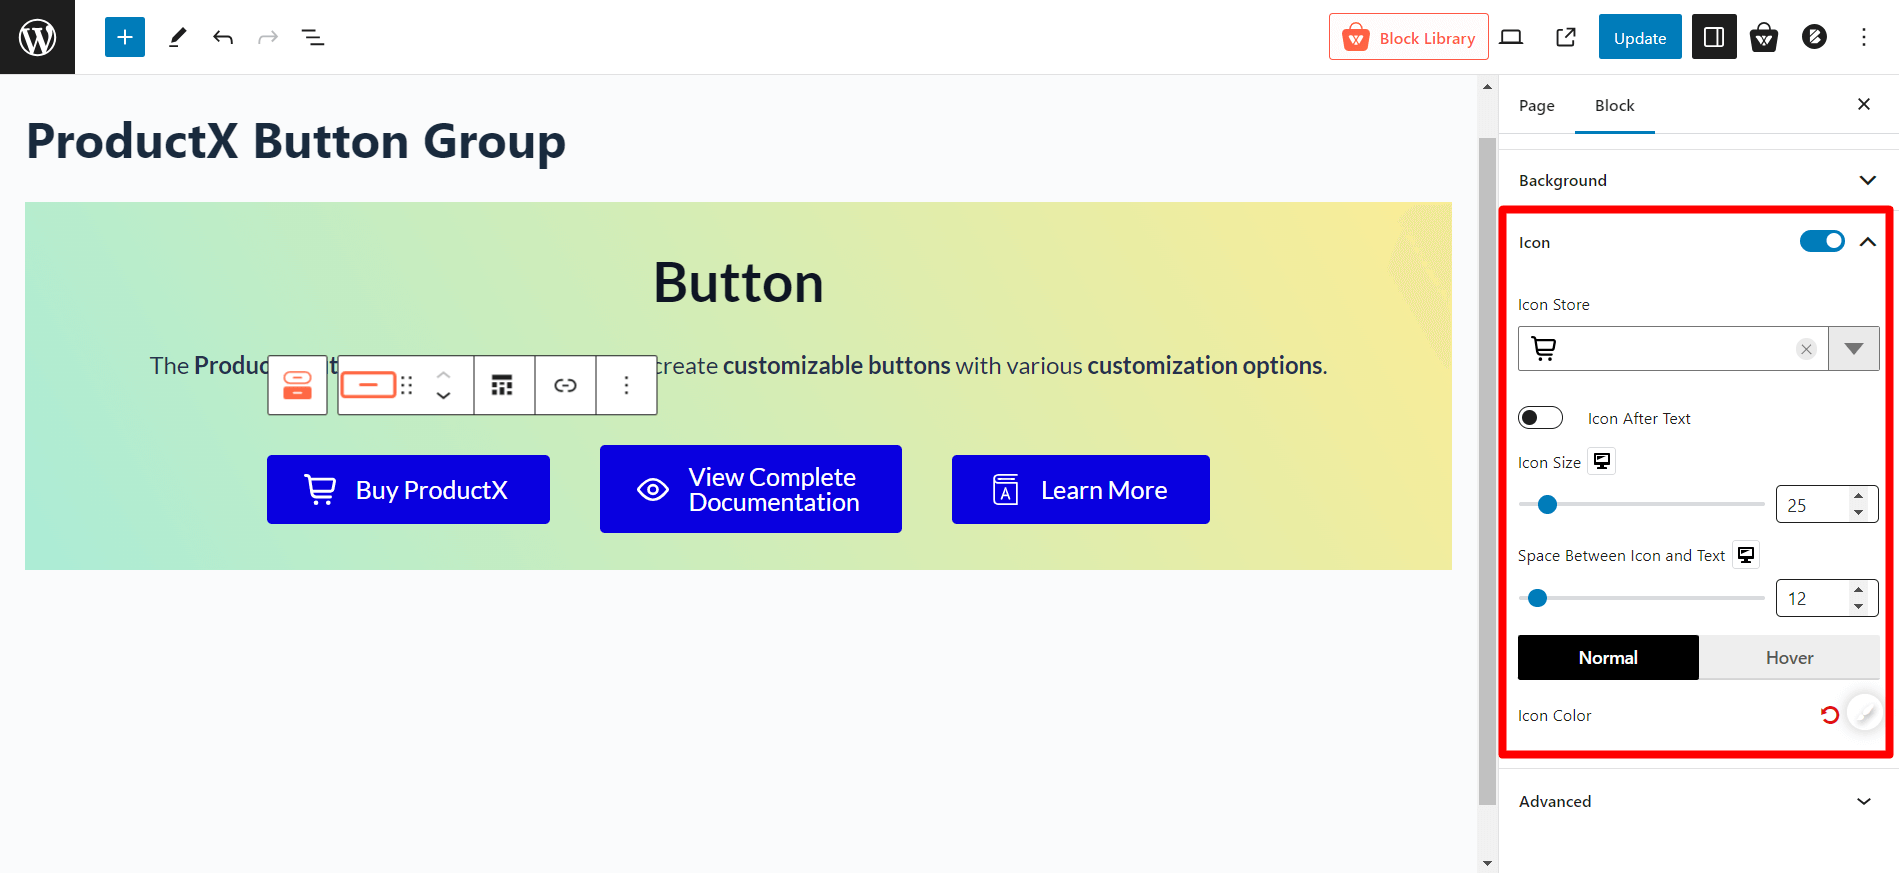Change device for Icon Size
The width and height of the screenshot is (1899, 873).
pyautogui.click(x=1602, y=461)
